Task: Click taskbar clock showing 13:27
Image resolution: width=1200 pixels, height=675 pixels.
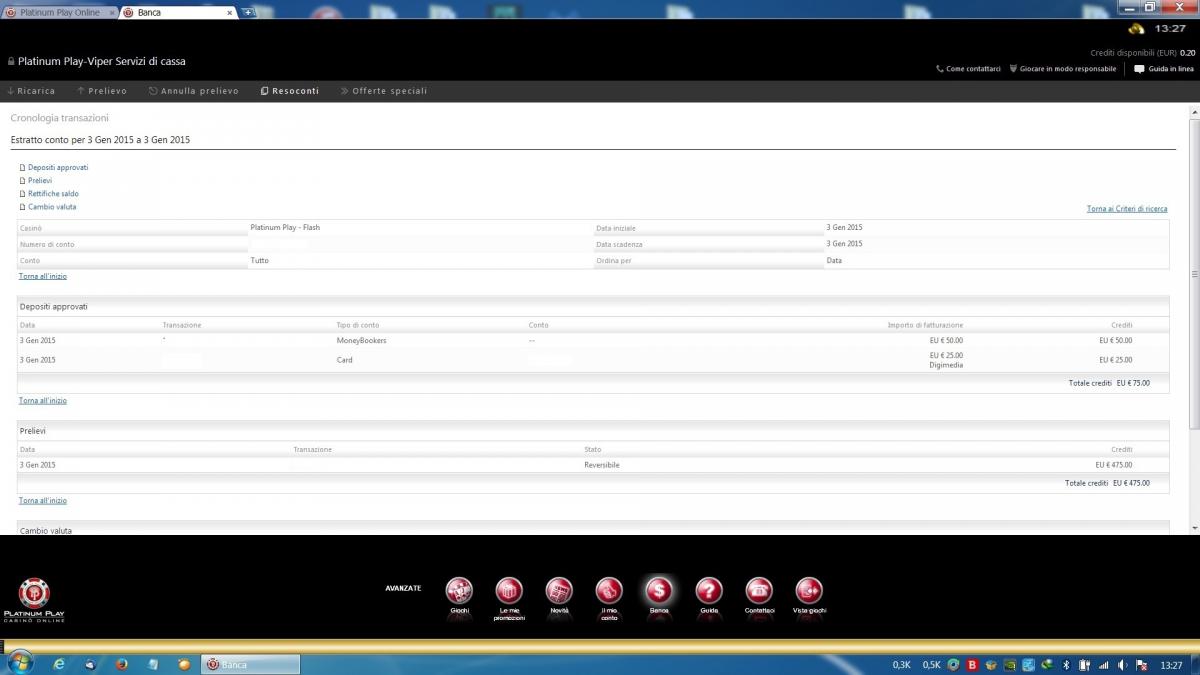Action: 1171,665
